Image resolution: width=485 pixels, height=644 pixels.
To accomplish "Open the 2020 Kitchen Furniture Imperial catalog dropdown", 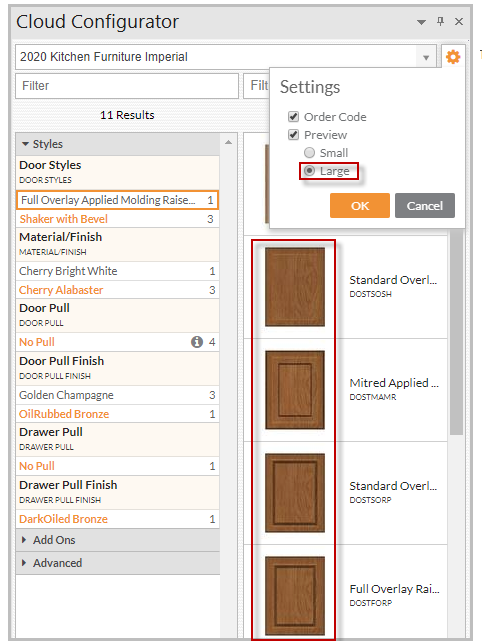I will 426,58.
